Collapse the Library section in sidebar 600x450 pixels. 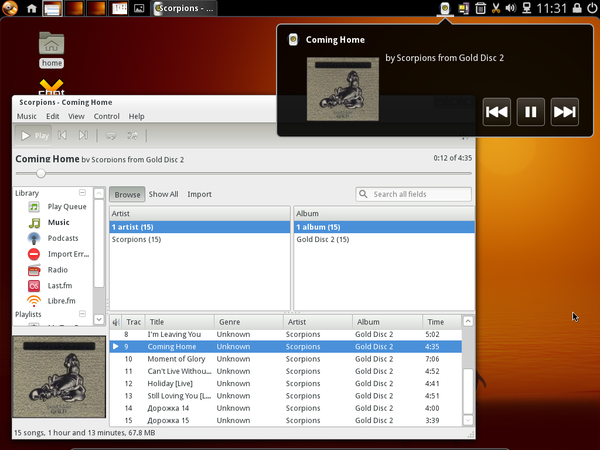(82, 192)
